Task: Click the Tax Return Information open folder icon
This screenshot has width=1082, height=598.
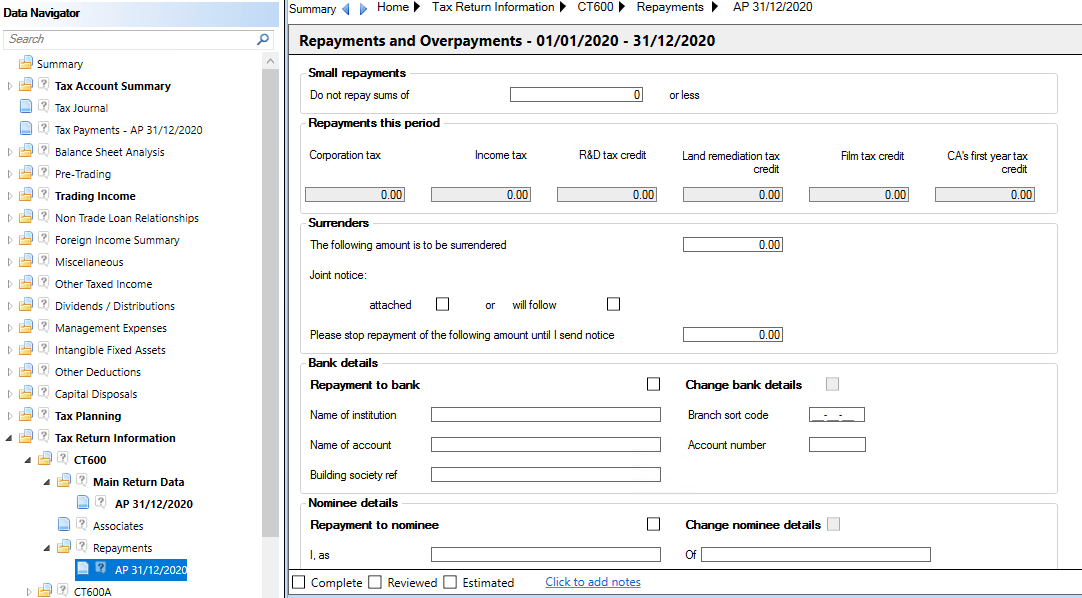Action: (26, 438)
